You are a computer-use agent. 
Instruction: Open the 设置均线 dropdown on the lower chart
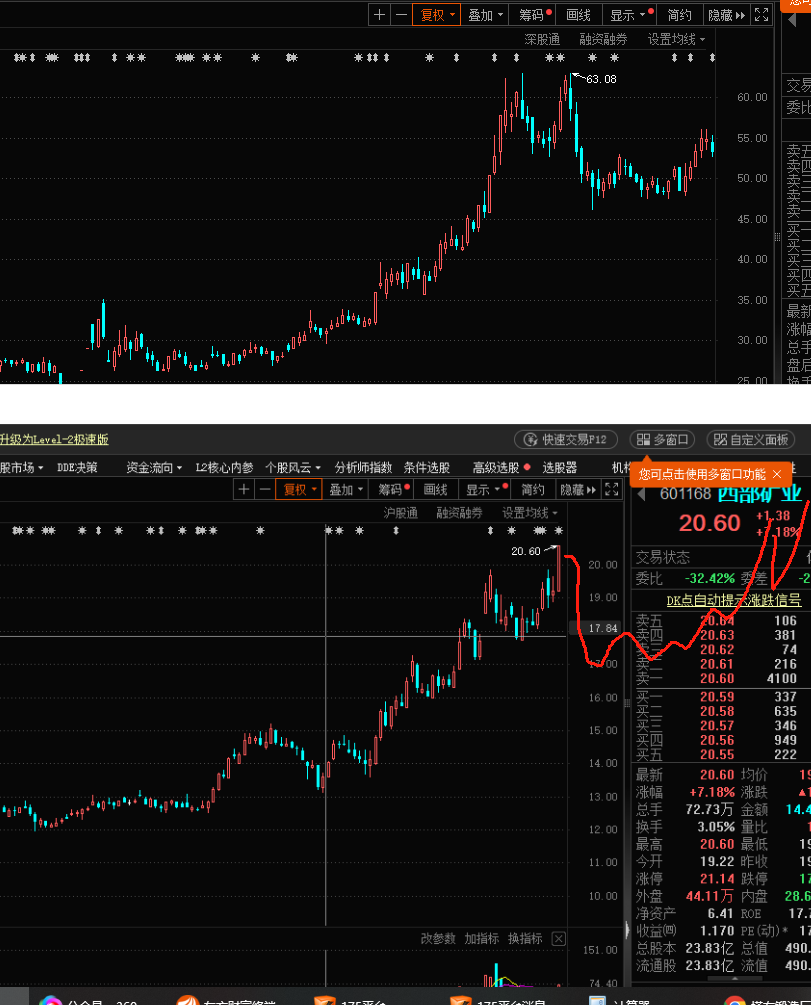[530, 513]
